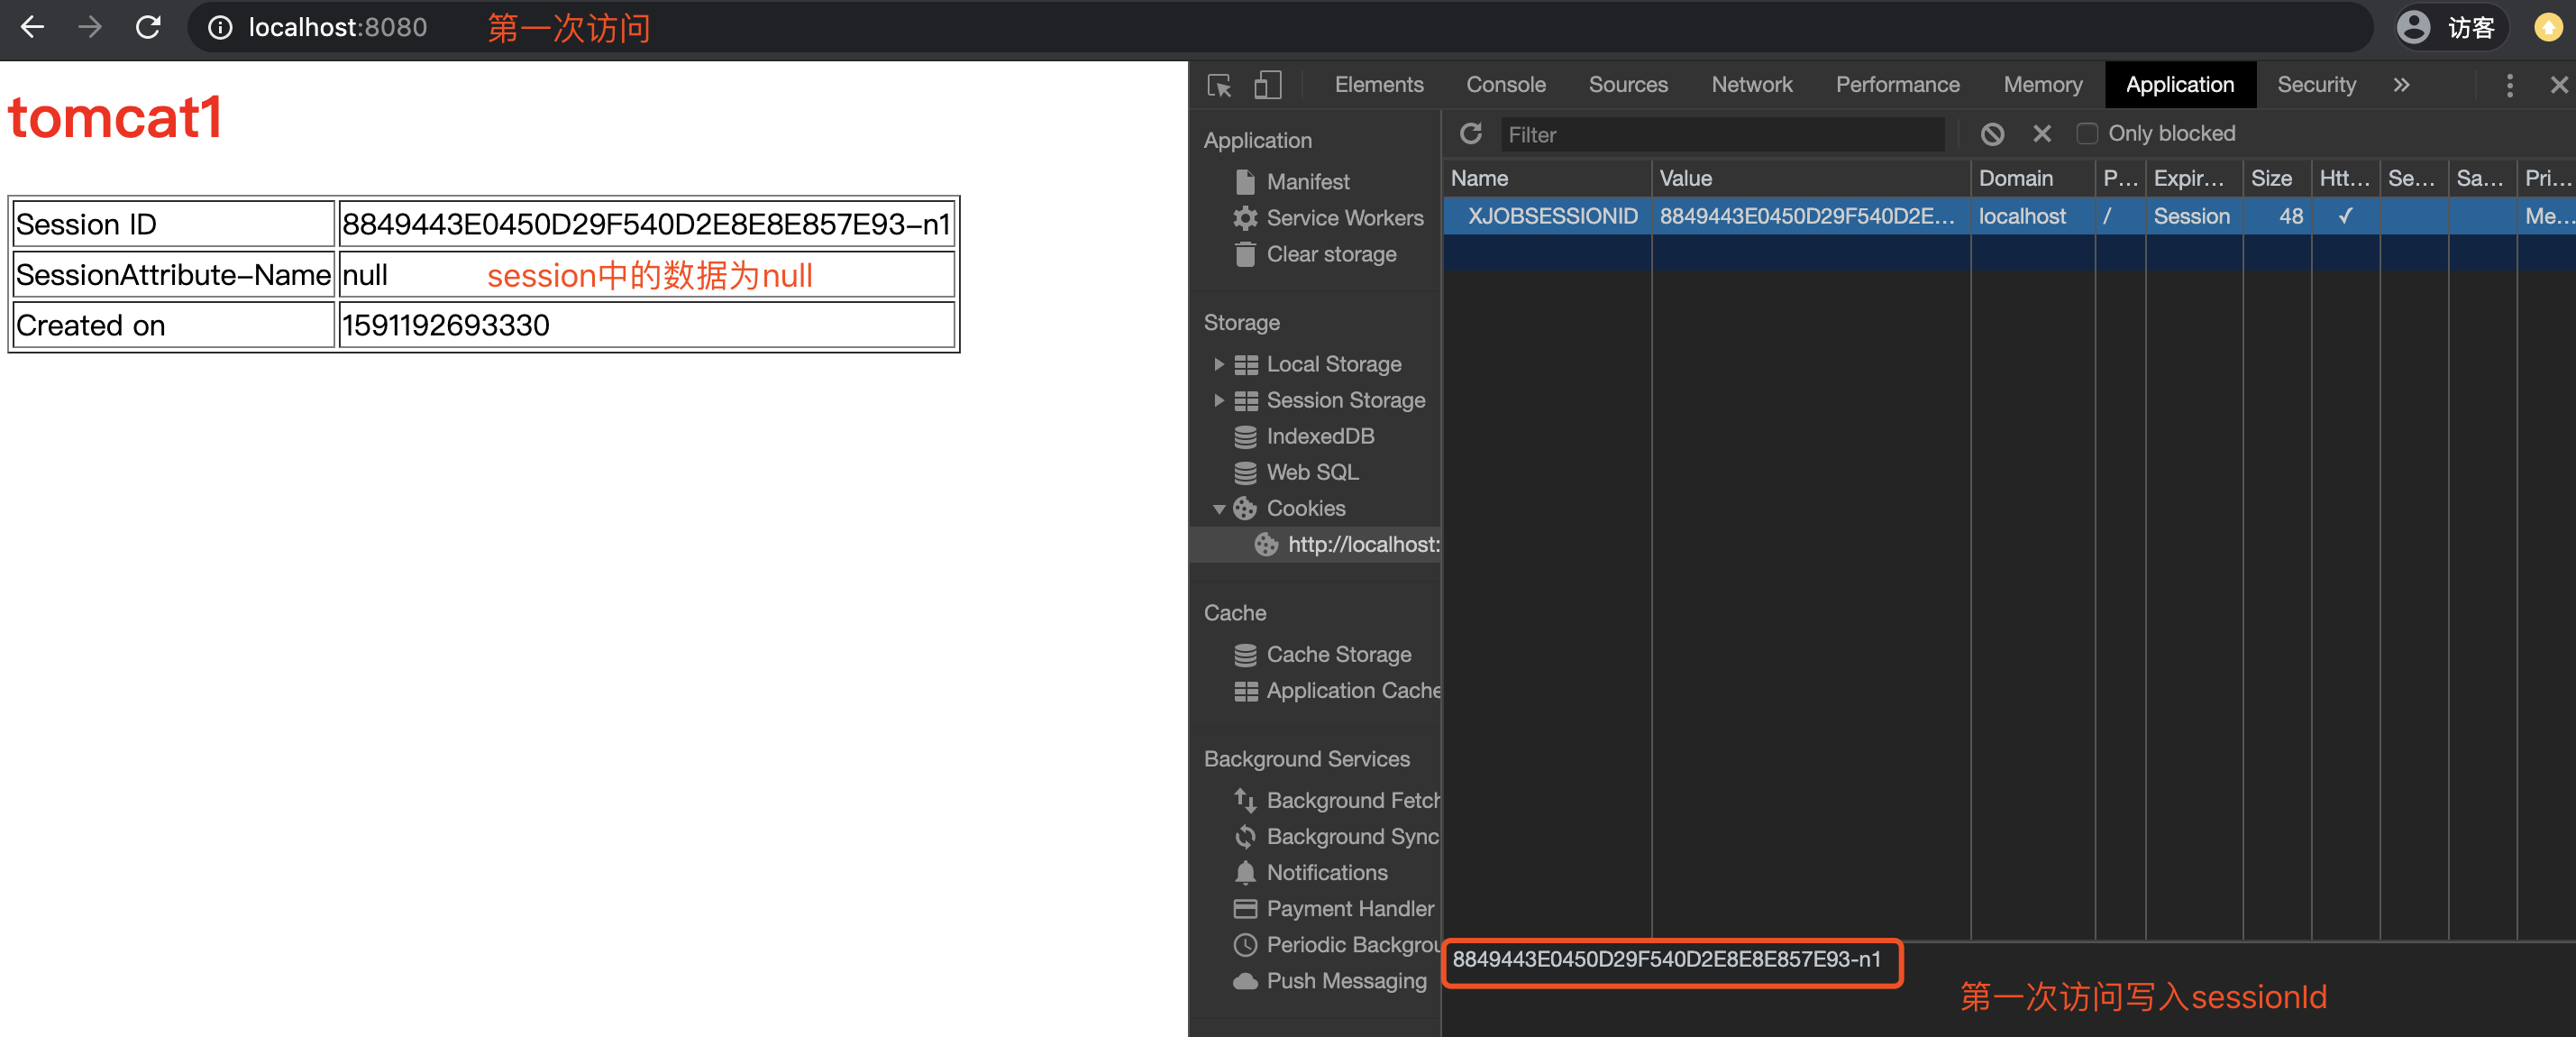Image resolution: width=2576 pixels, height=1037 pixels.
Task: Sort cookies by Expires column
Action: tap(2193, 178)
